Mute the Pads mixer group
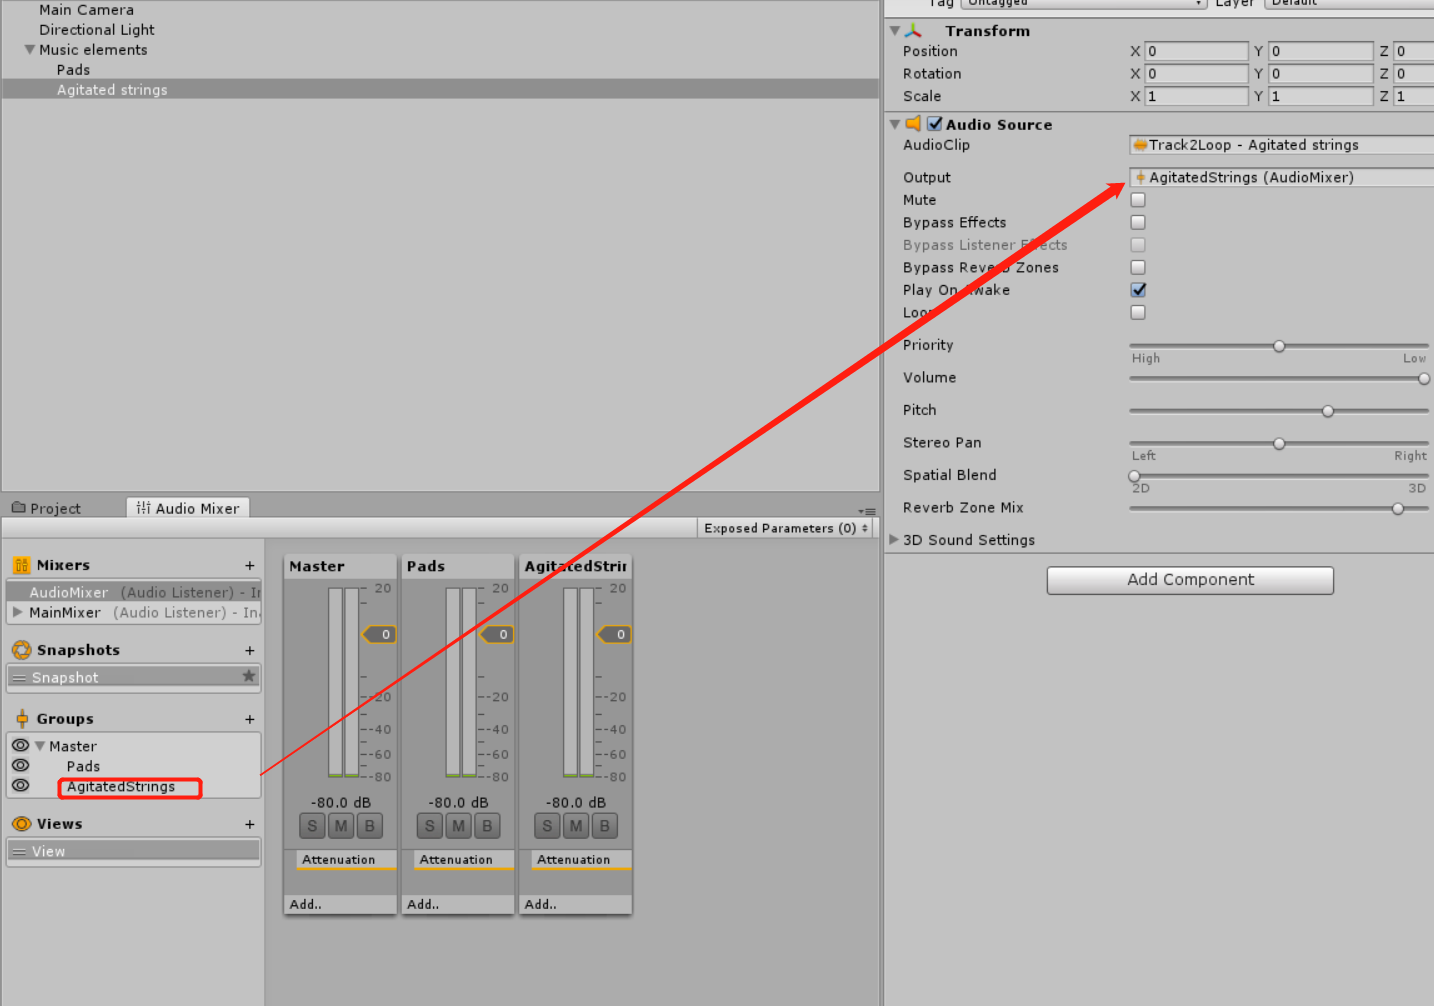The height and width of the screenshot is (1006, 1434). 458,826
